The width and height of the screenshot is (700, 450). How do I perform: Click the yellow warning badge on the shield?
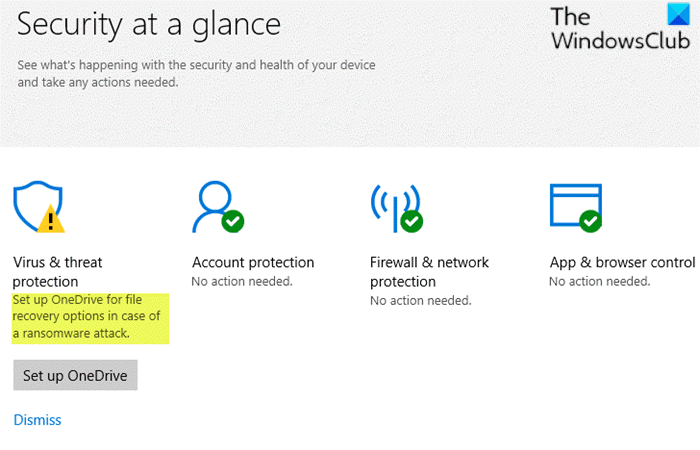[51, 219]
